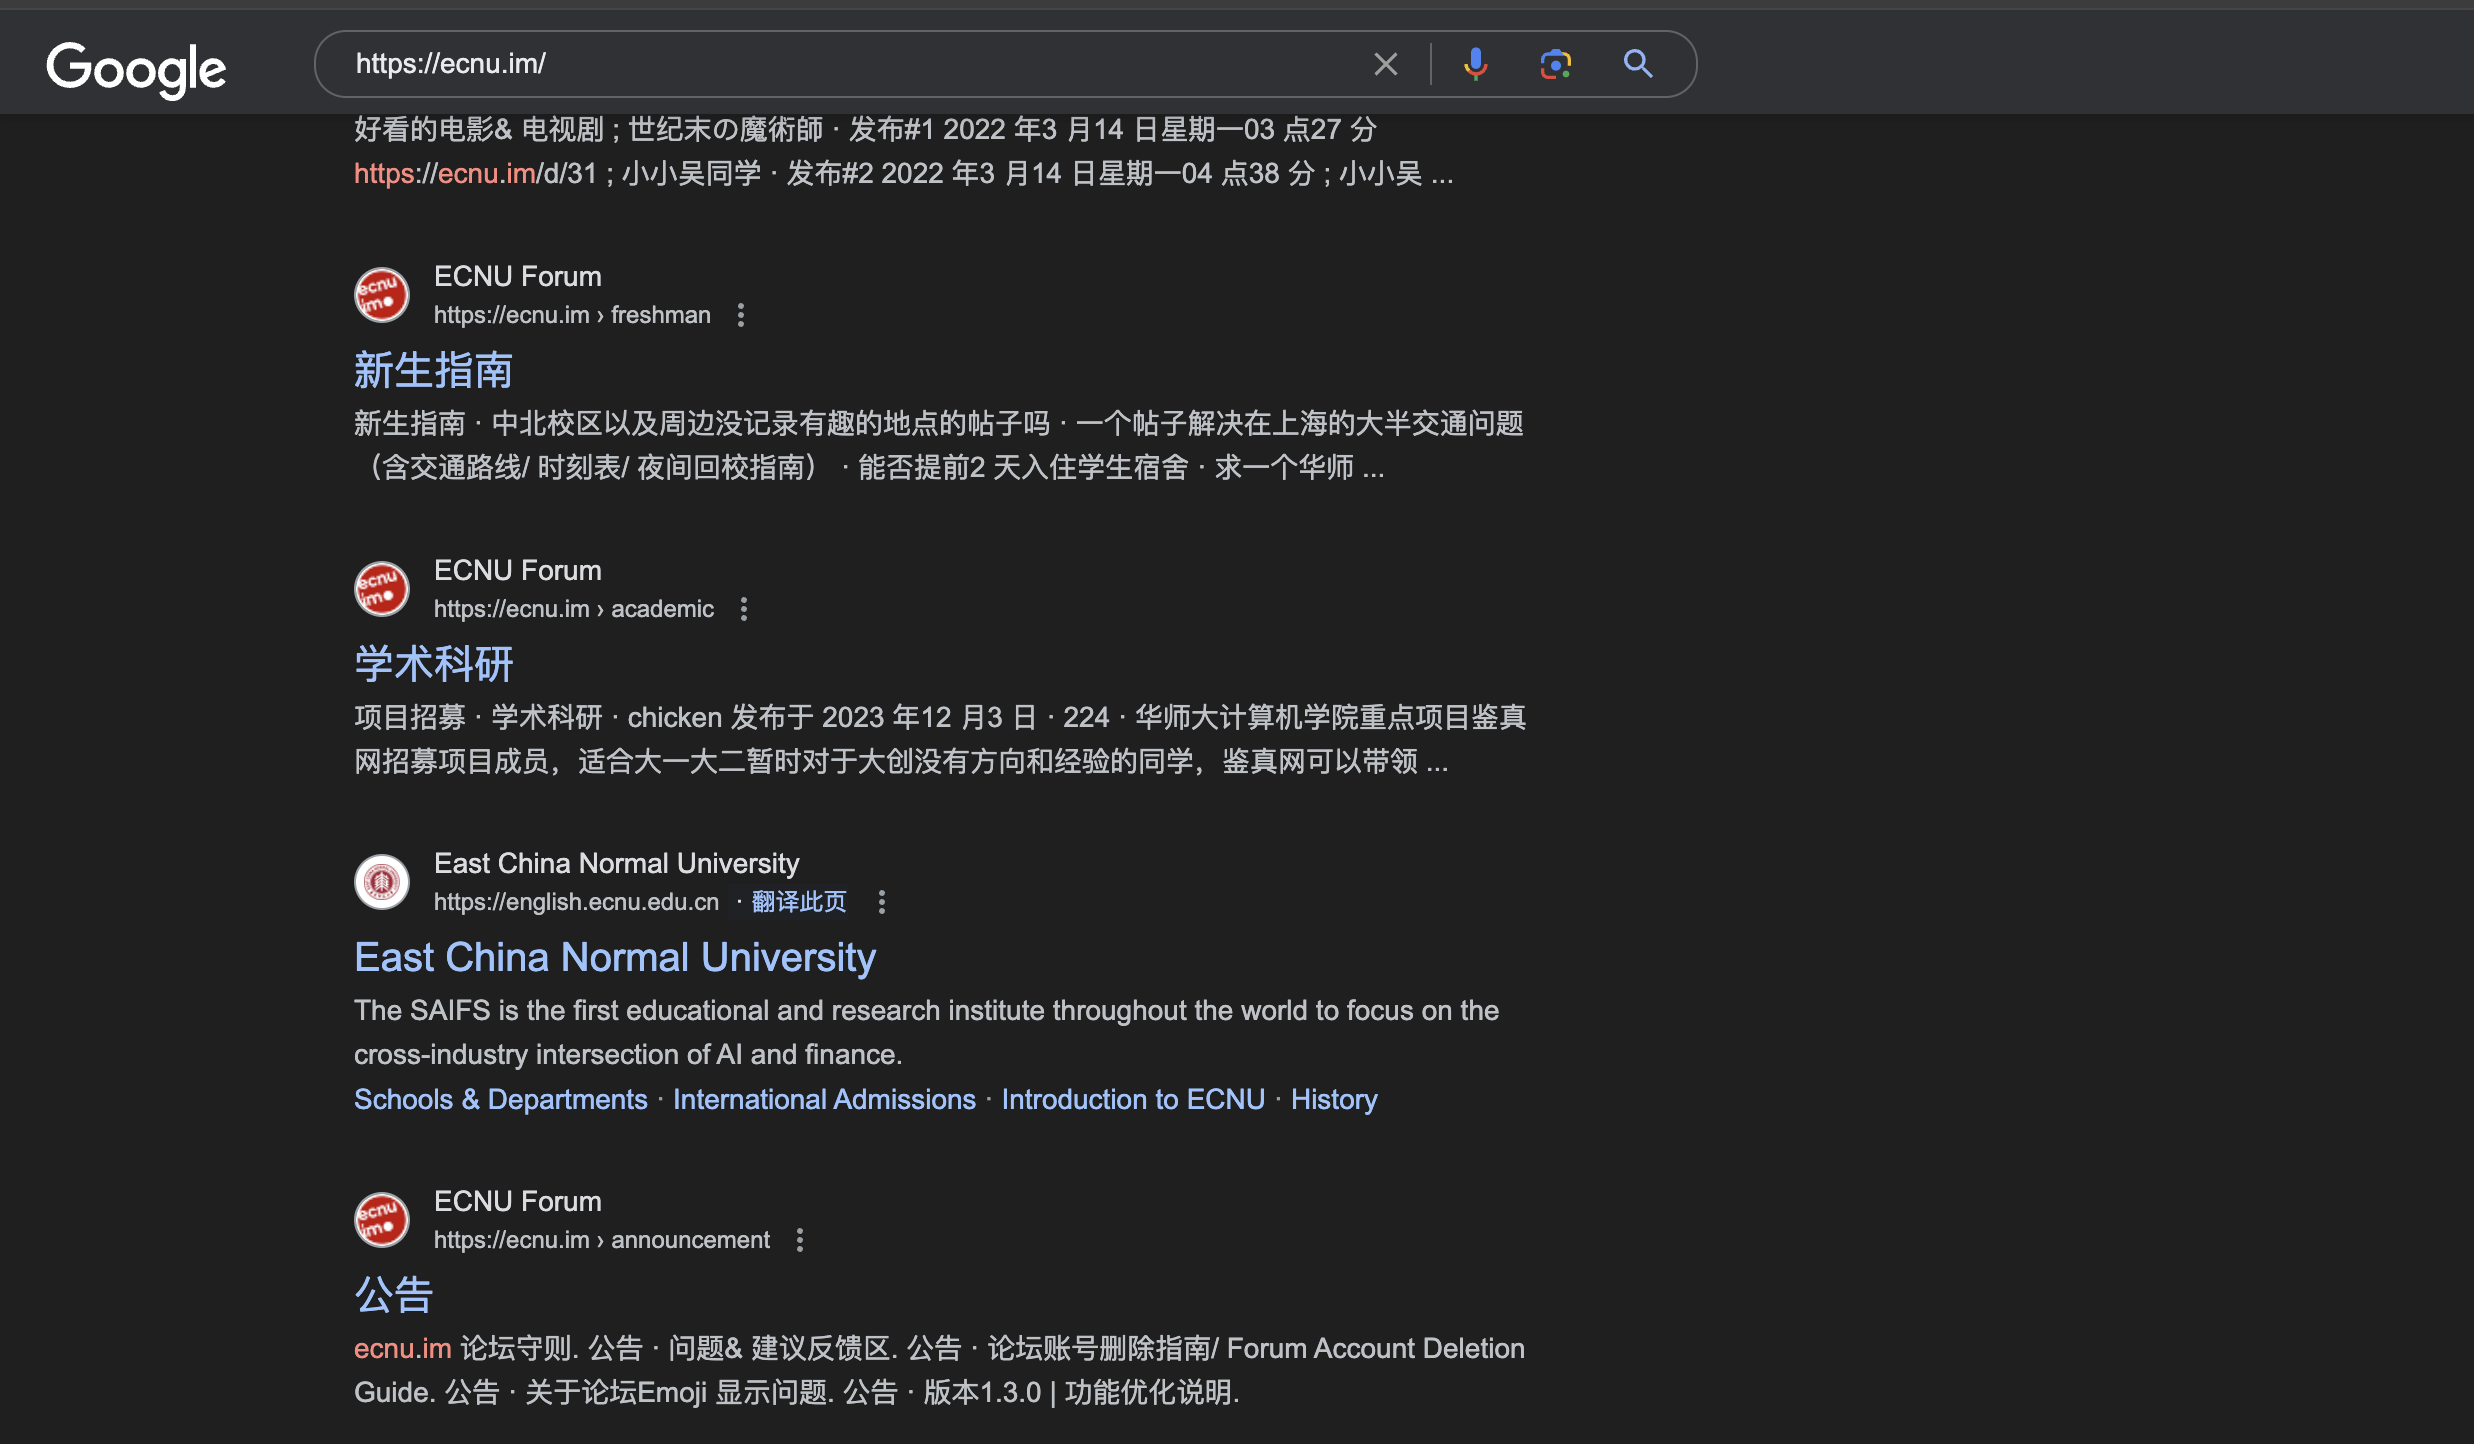Open more options for freshman result
The image size is (2474, 1444).
(741, 315)
